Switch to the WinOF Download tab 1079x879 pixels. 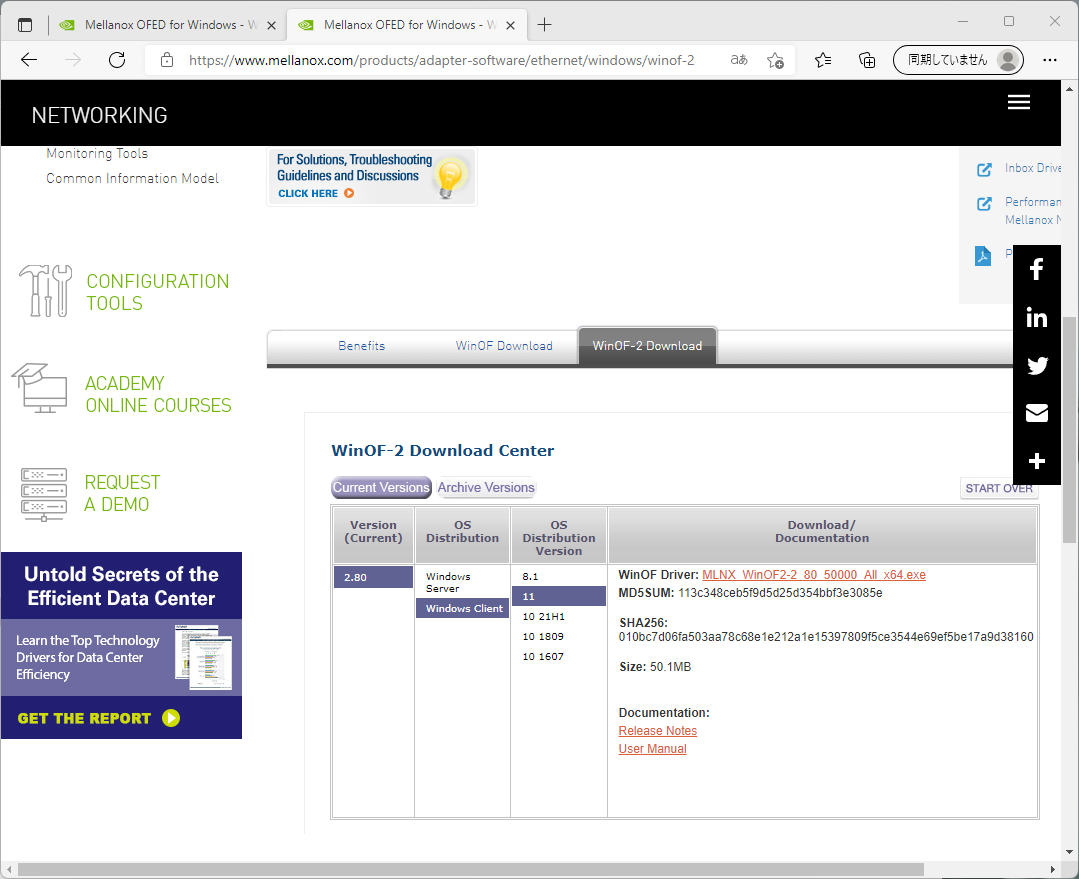(504, 346)
